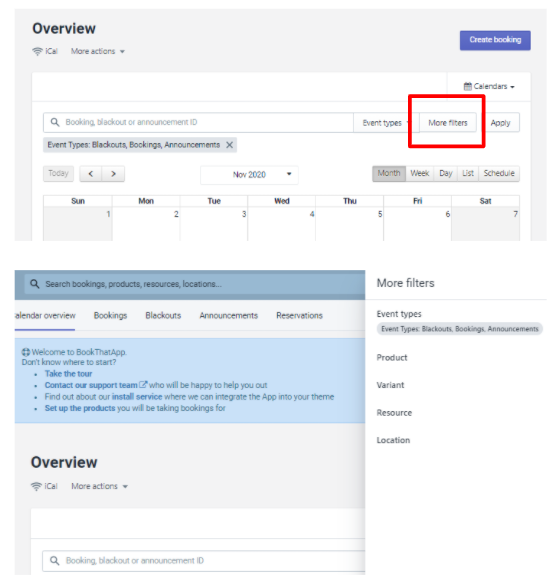This screenshot has height=587, width=558.
Task: Expand the Product filter in More filters panel
Action: click(x=392, y=358)
